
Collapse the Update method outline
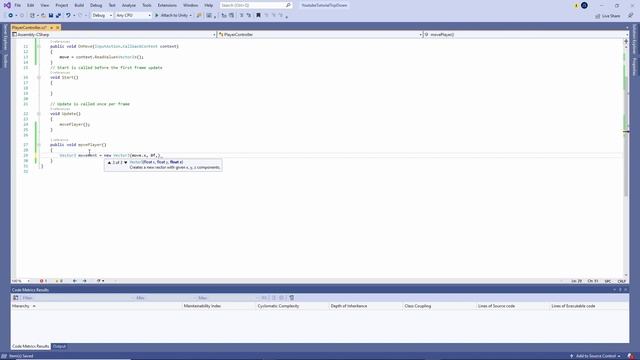click(x=39, y=114)
